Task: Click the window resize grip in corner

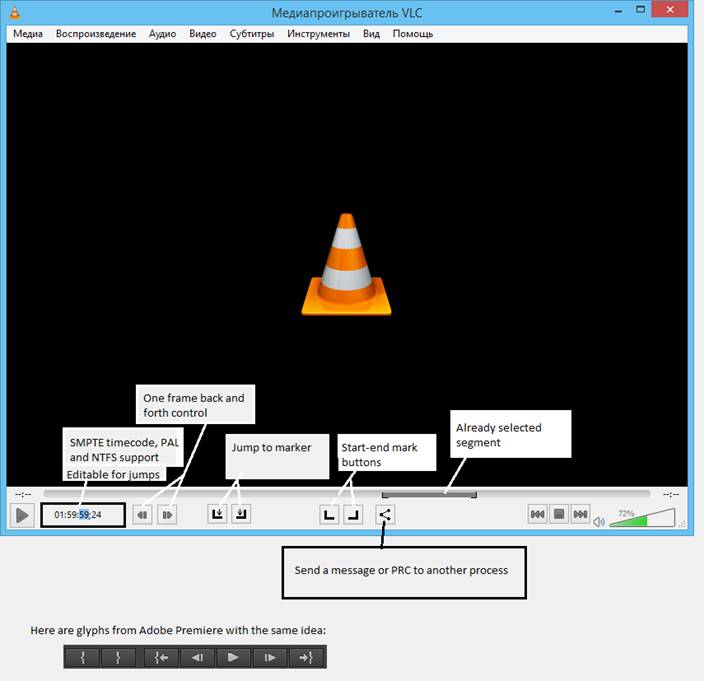Action: (682, 523)
